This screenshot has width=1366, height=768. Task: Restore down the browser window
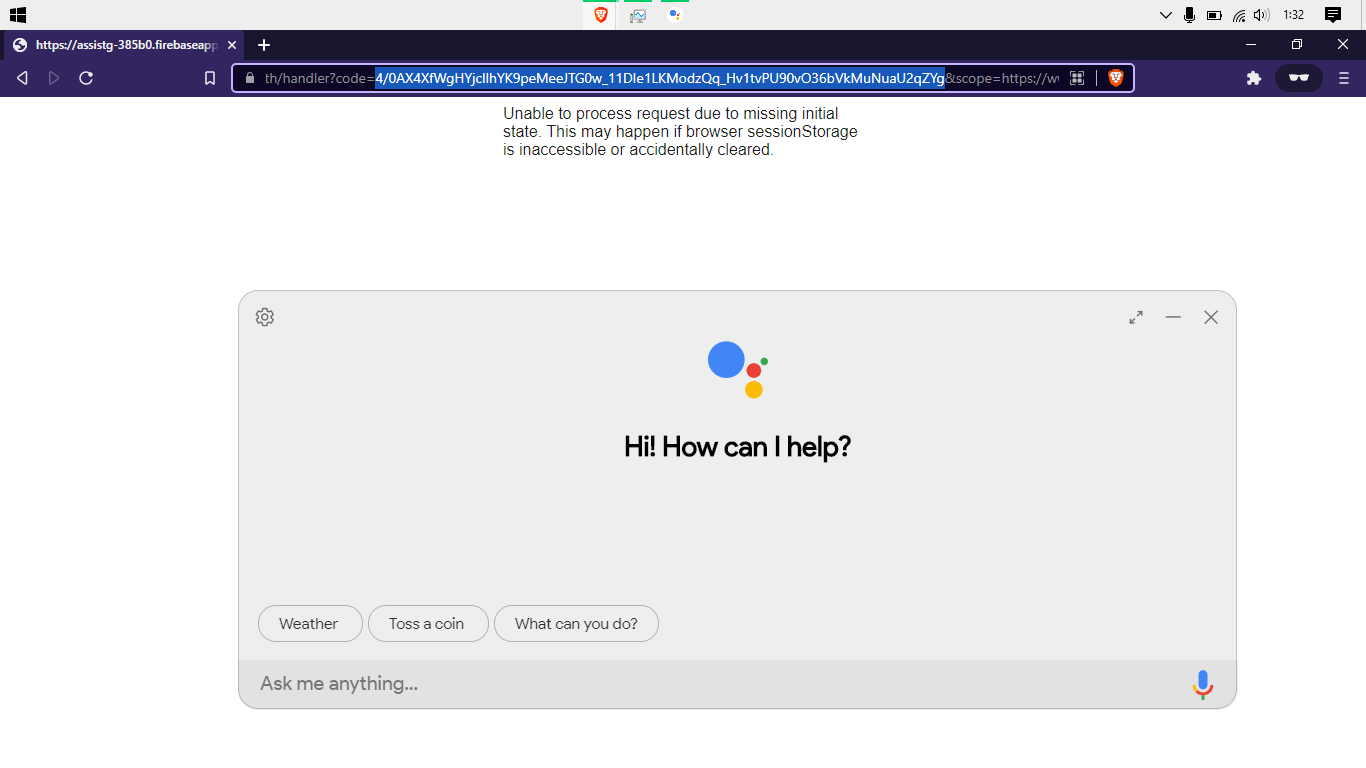pos(1297,45)
